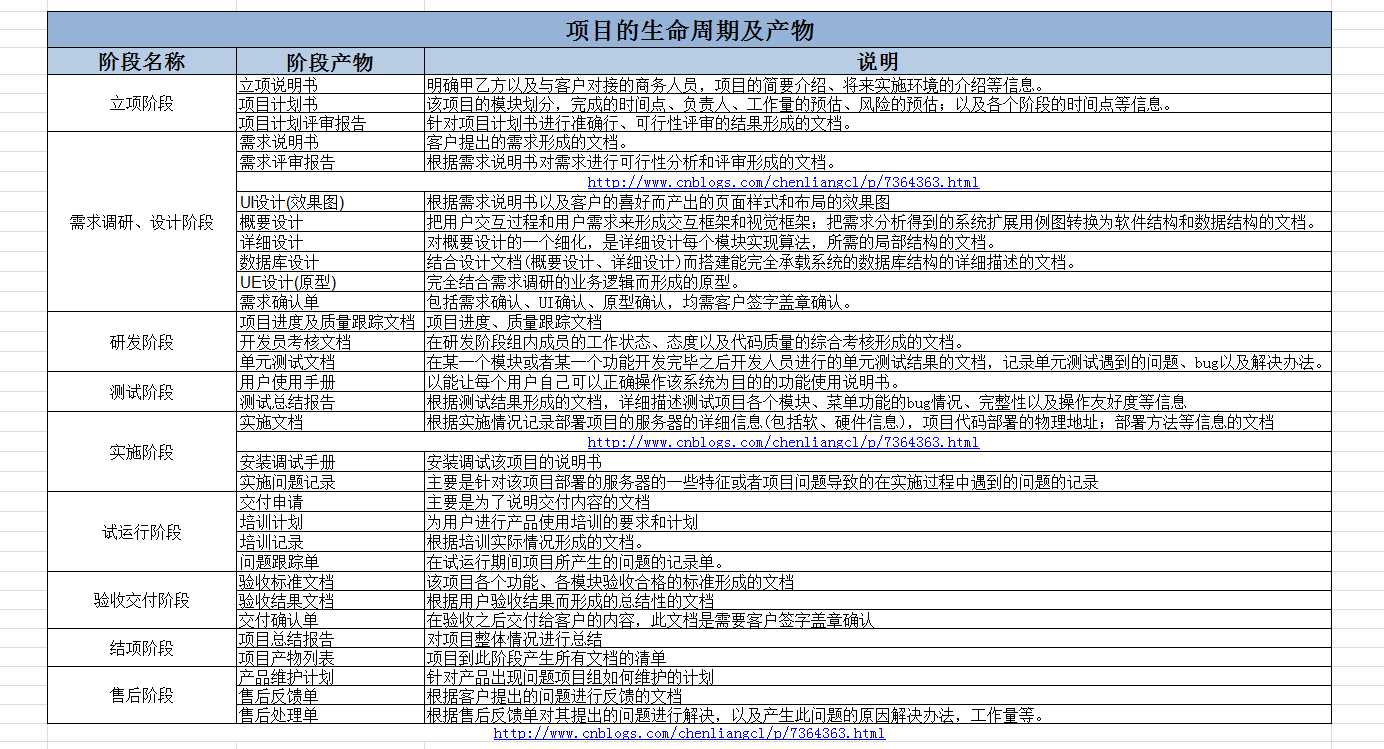
Task: Select the 结项阶段 cell
Action: tap(142, 648)
